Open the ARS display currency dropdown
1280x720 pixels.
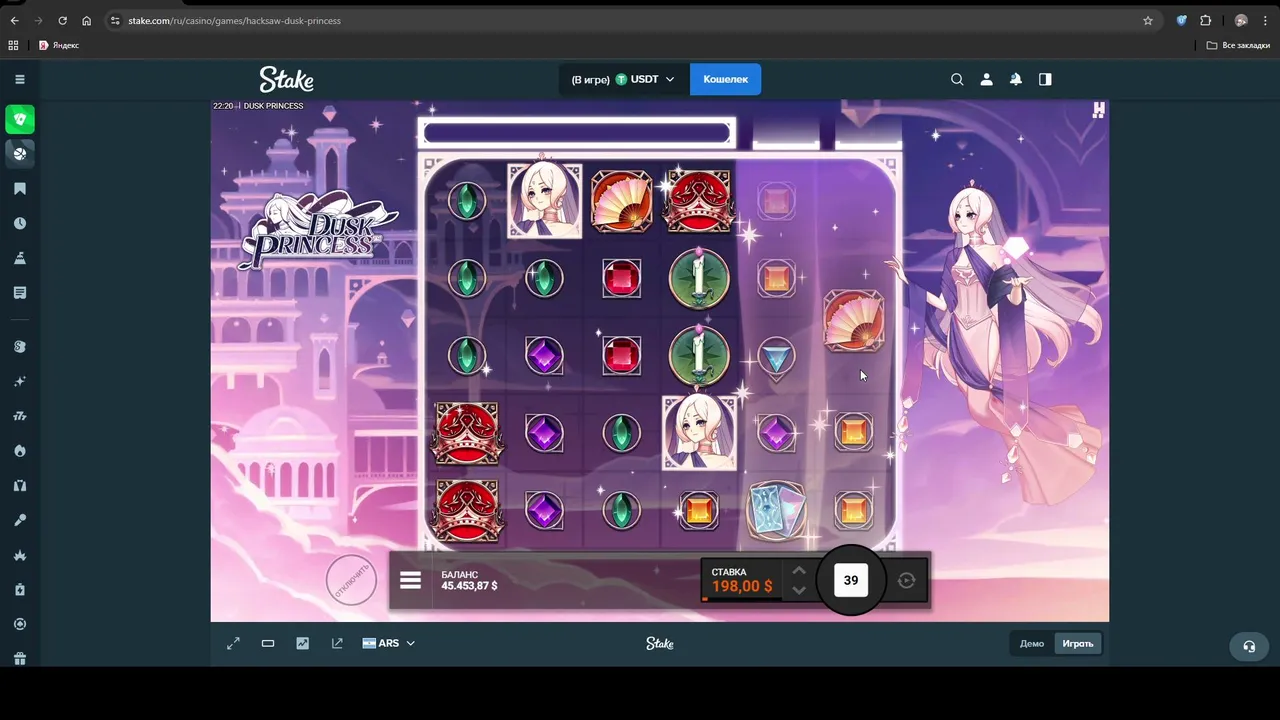pos(389,643)
